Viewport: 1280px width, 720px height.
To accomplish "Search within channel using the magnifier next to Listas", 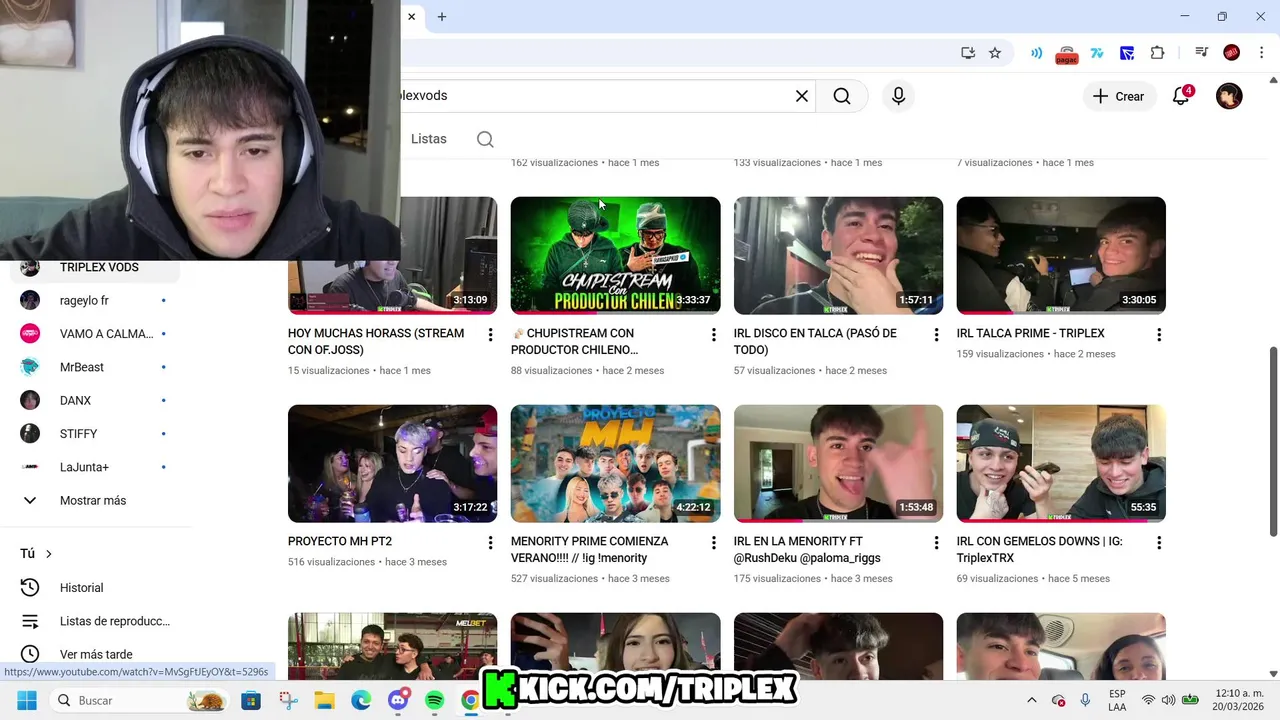I will pos(485,139).
